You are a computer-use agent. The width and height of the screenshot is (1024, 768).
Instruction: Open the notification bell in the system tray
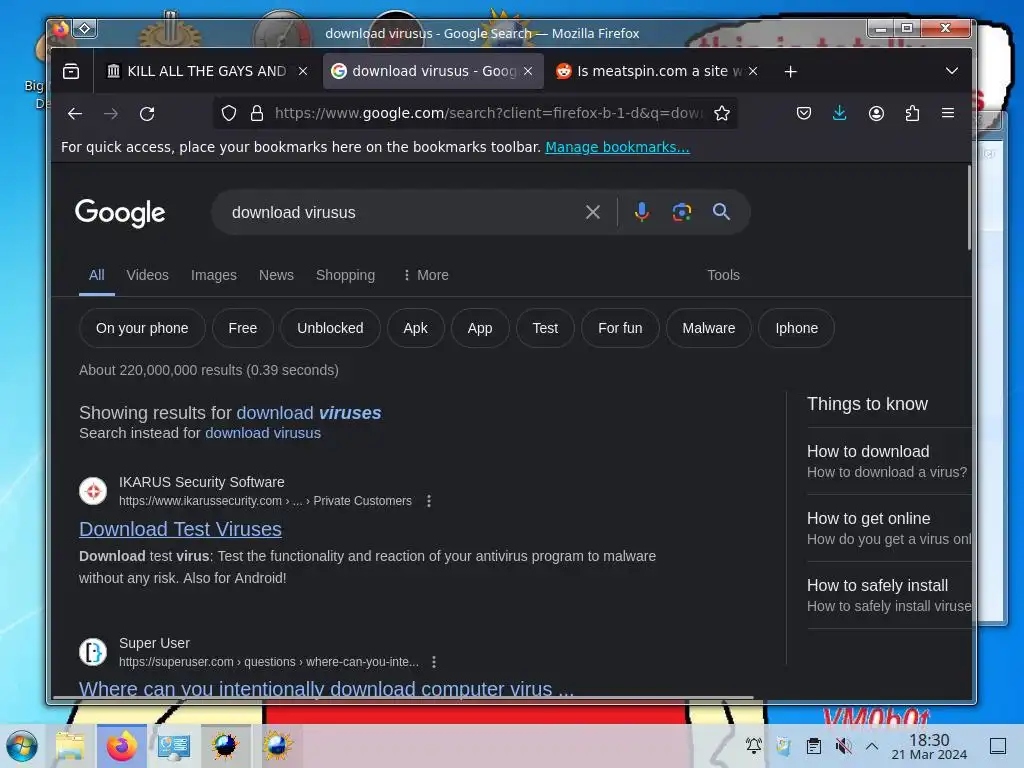[x=754, y=745]
